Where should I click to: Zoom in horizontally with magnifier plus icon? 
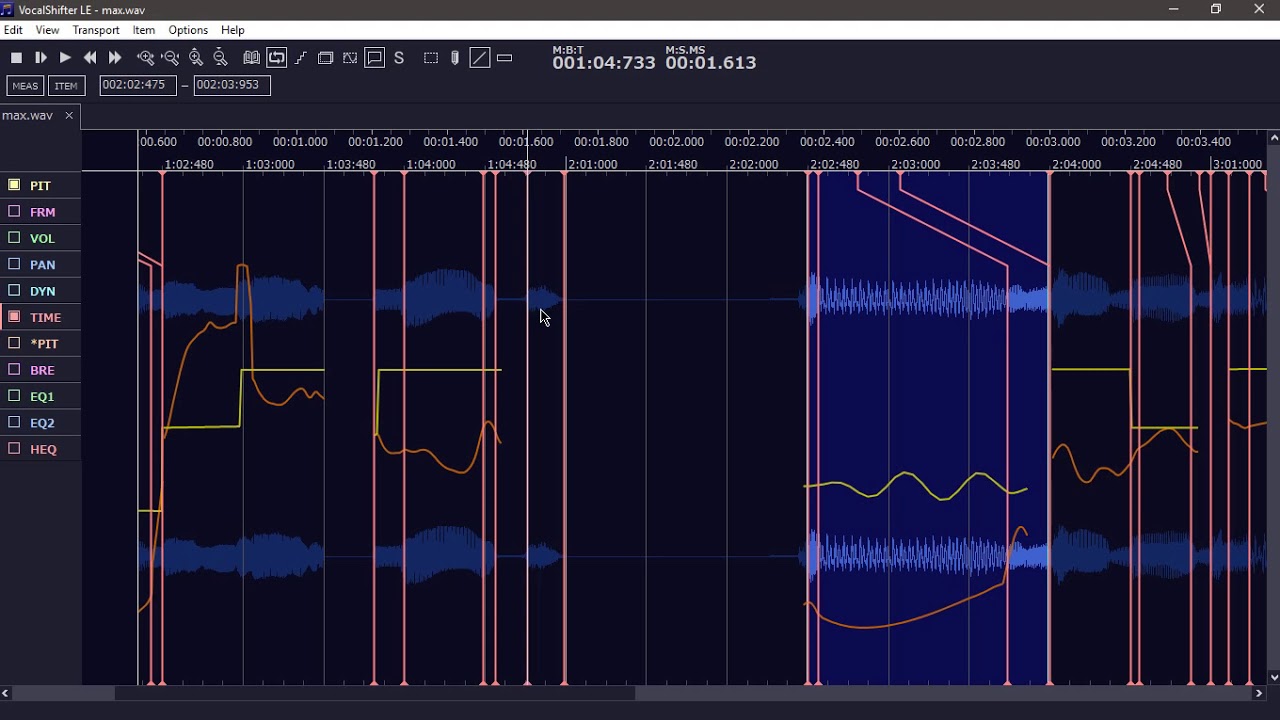(x=146, y=58)
